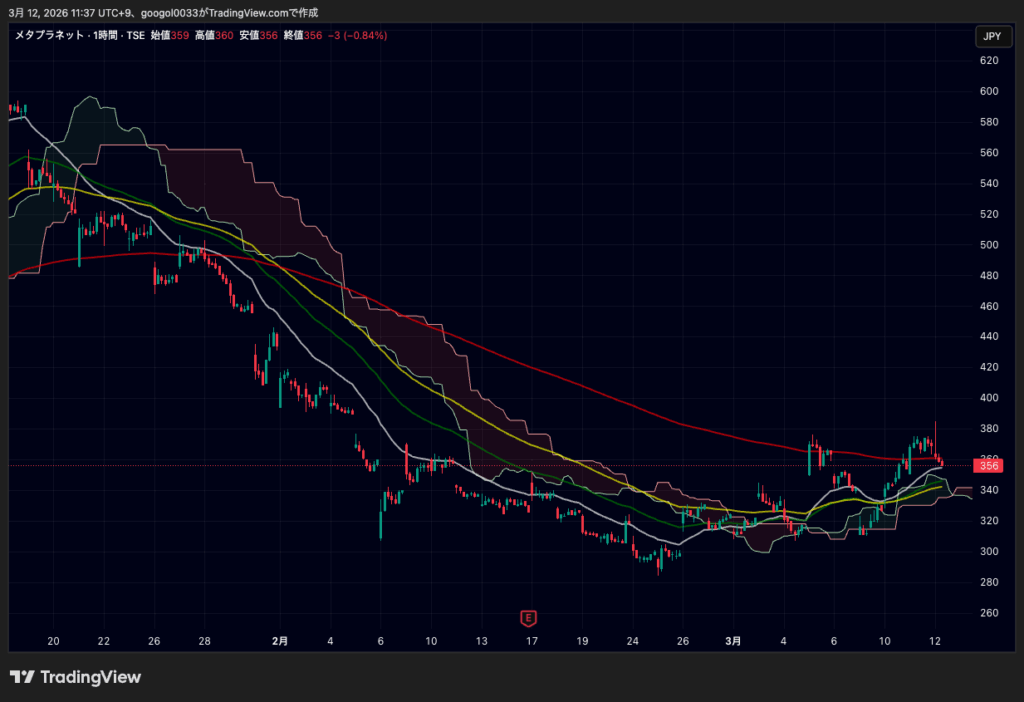Click the 始値 359 open value
This screenshot has width=1024, height=702.
[168, 35]
